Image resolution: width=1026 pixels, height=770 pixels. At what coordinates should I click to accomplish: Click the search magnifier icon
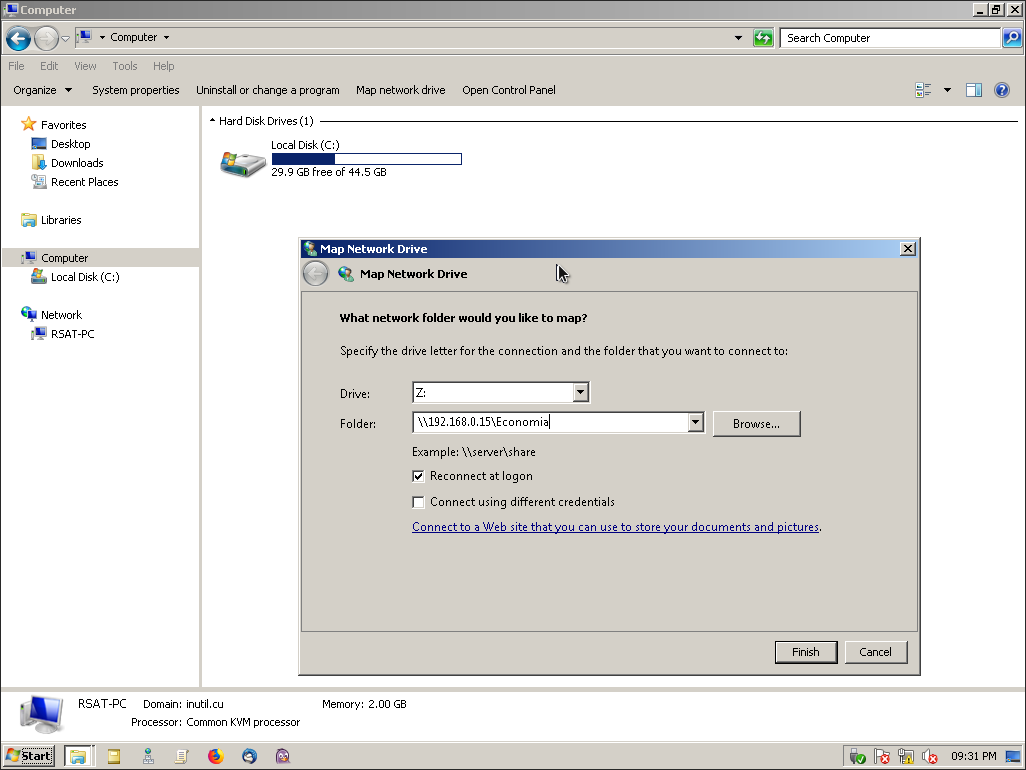1012,38
